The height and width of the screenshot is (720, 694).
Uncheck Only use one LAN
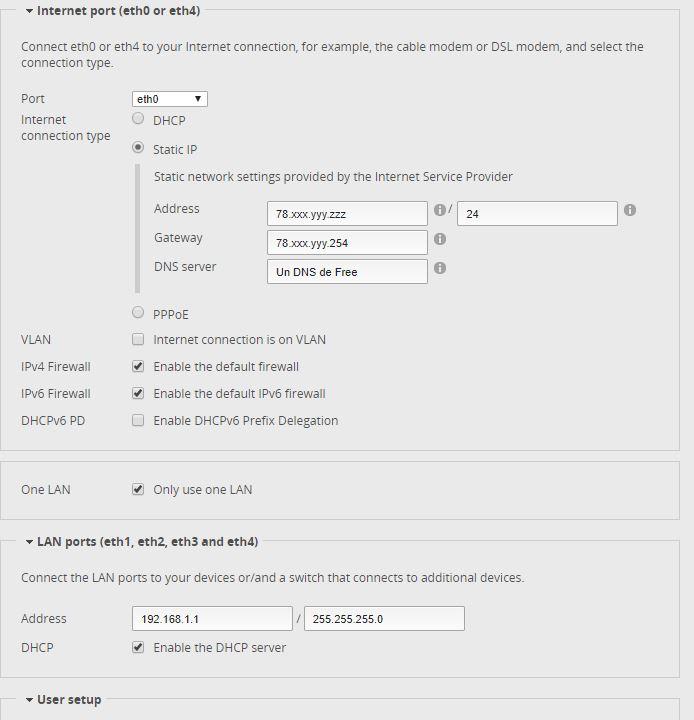tap(138, 490)
